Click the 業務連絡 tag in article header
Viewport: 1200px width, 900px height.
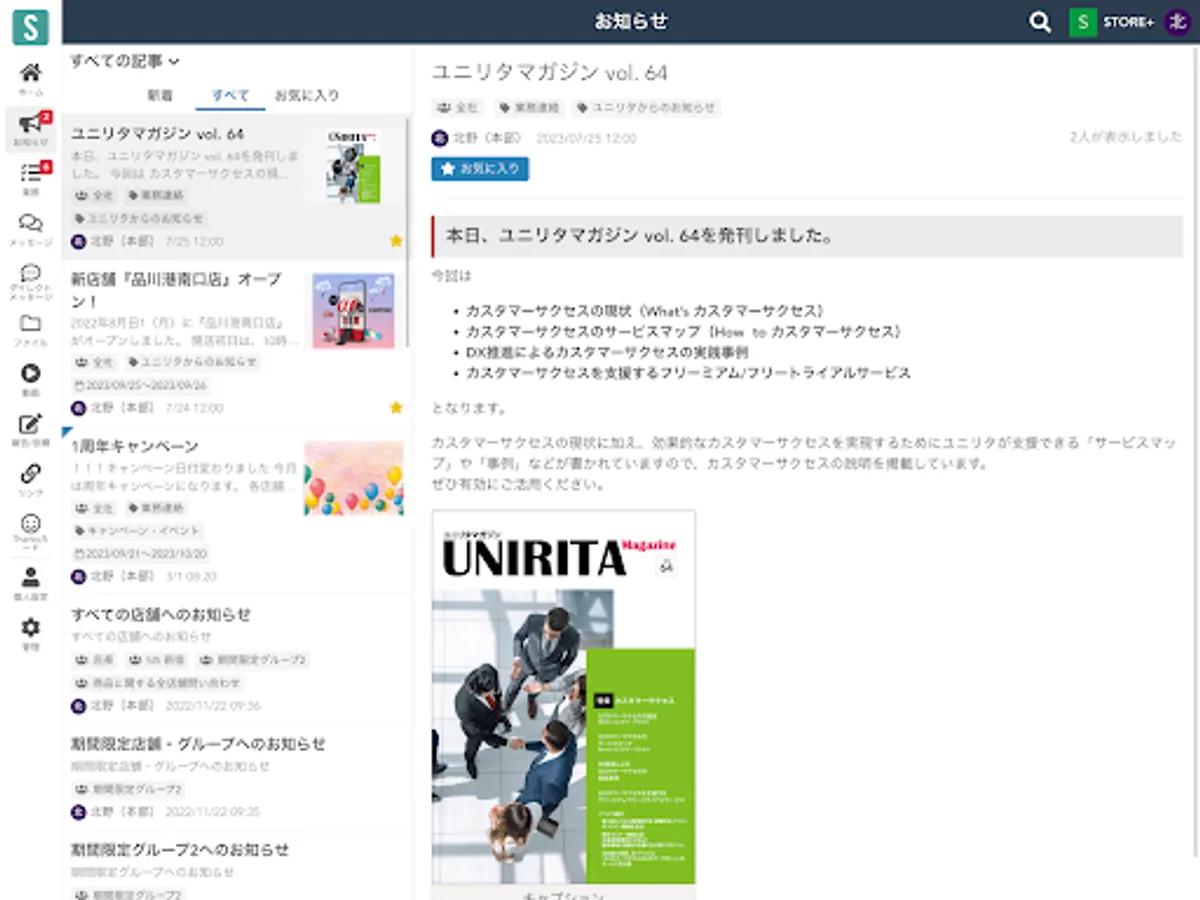(530, 107)
